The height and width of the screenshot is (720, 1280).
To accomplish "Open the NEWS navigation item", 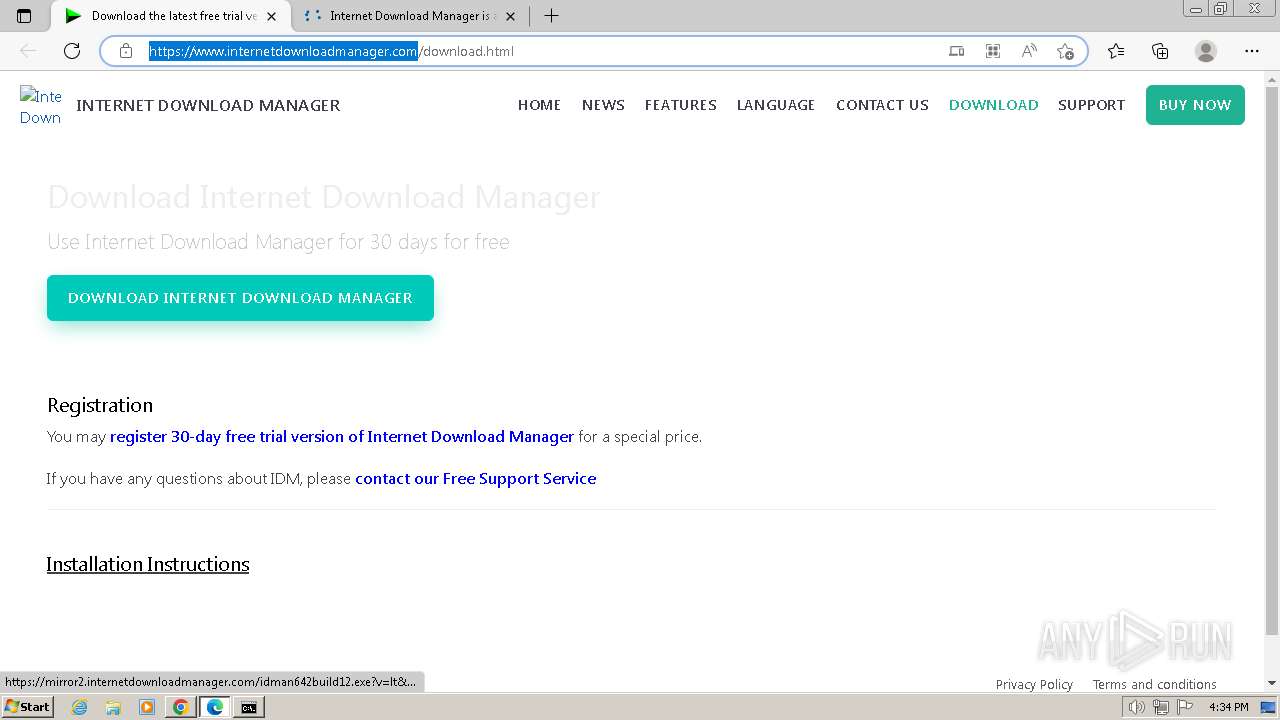I will tap(603, 105).
